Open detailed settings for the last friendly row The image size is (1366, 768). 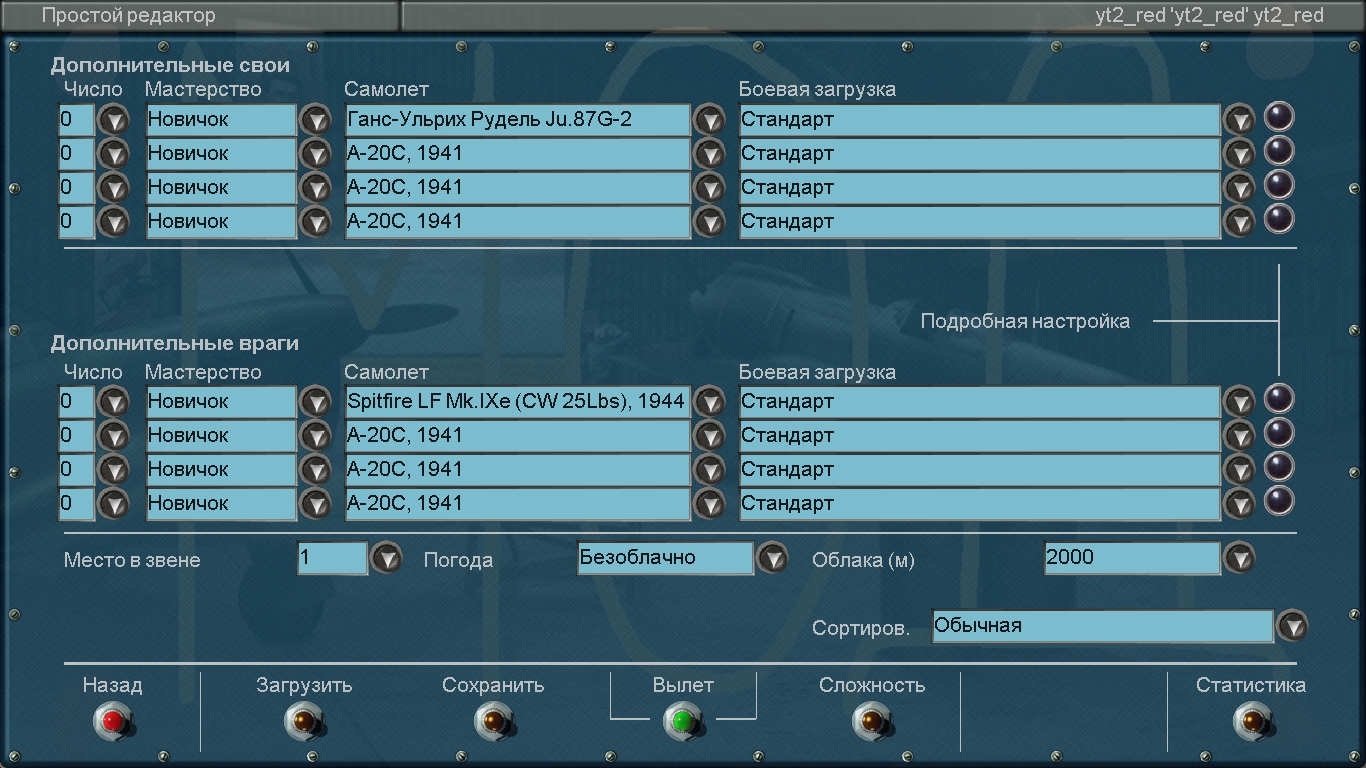pos(1279,219)
